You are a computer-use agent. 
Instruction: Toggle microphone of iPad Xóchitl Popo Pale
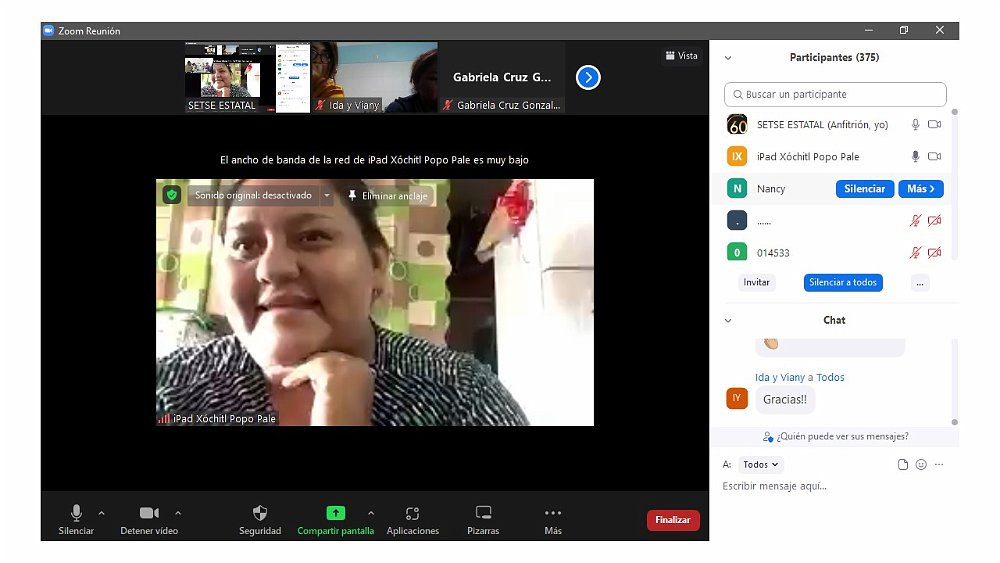click(914, 157)
